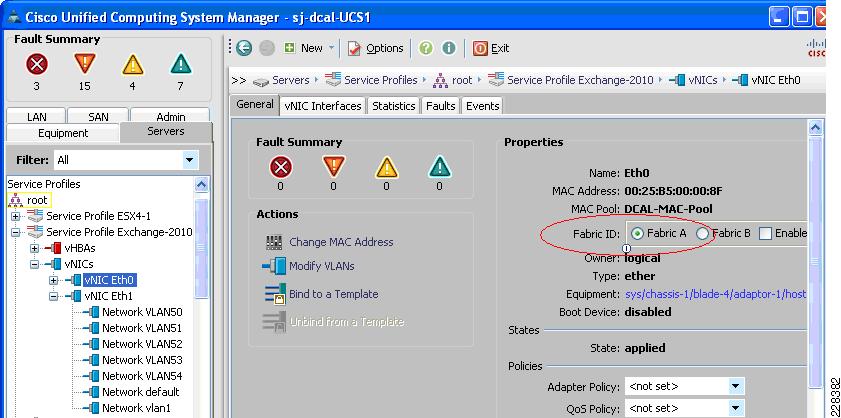Open the vNIC Interfaces tab

click(x=323, y=106)
